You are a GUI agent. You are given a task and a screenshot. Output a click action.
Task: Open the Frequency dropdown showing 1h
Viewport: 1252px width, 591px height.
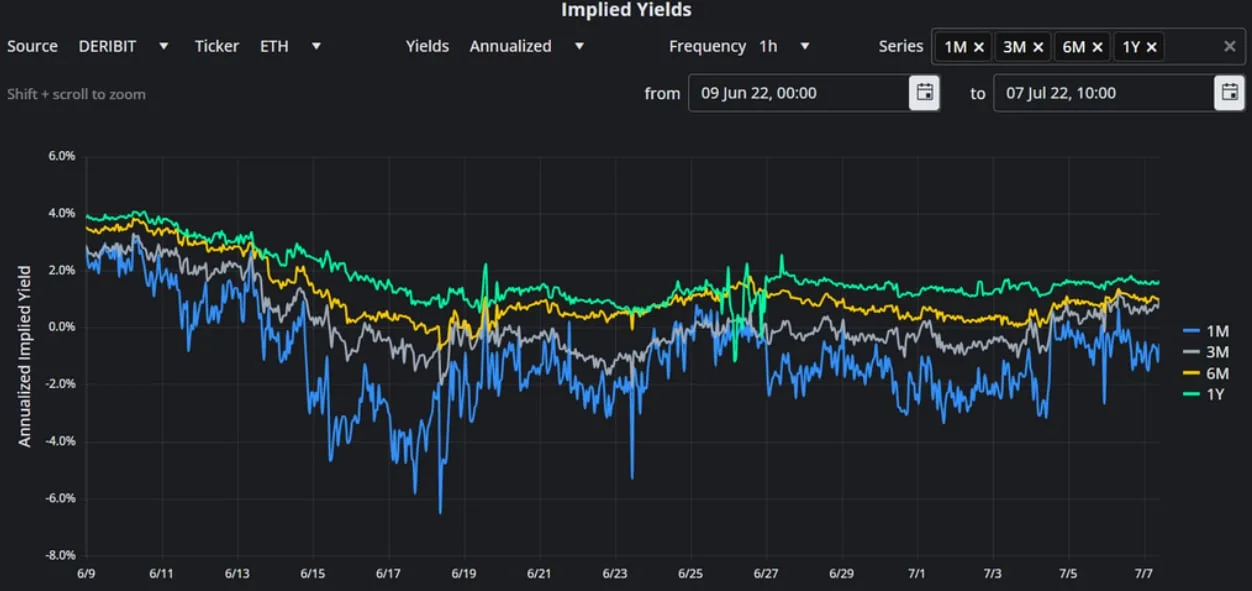click(x=784, y=46)
